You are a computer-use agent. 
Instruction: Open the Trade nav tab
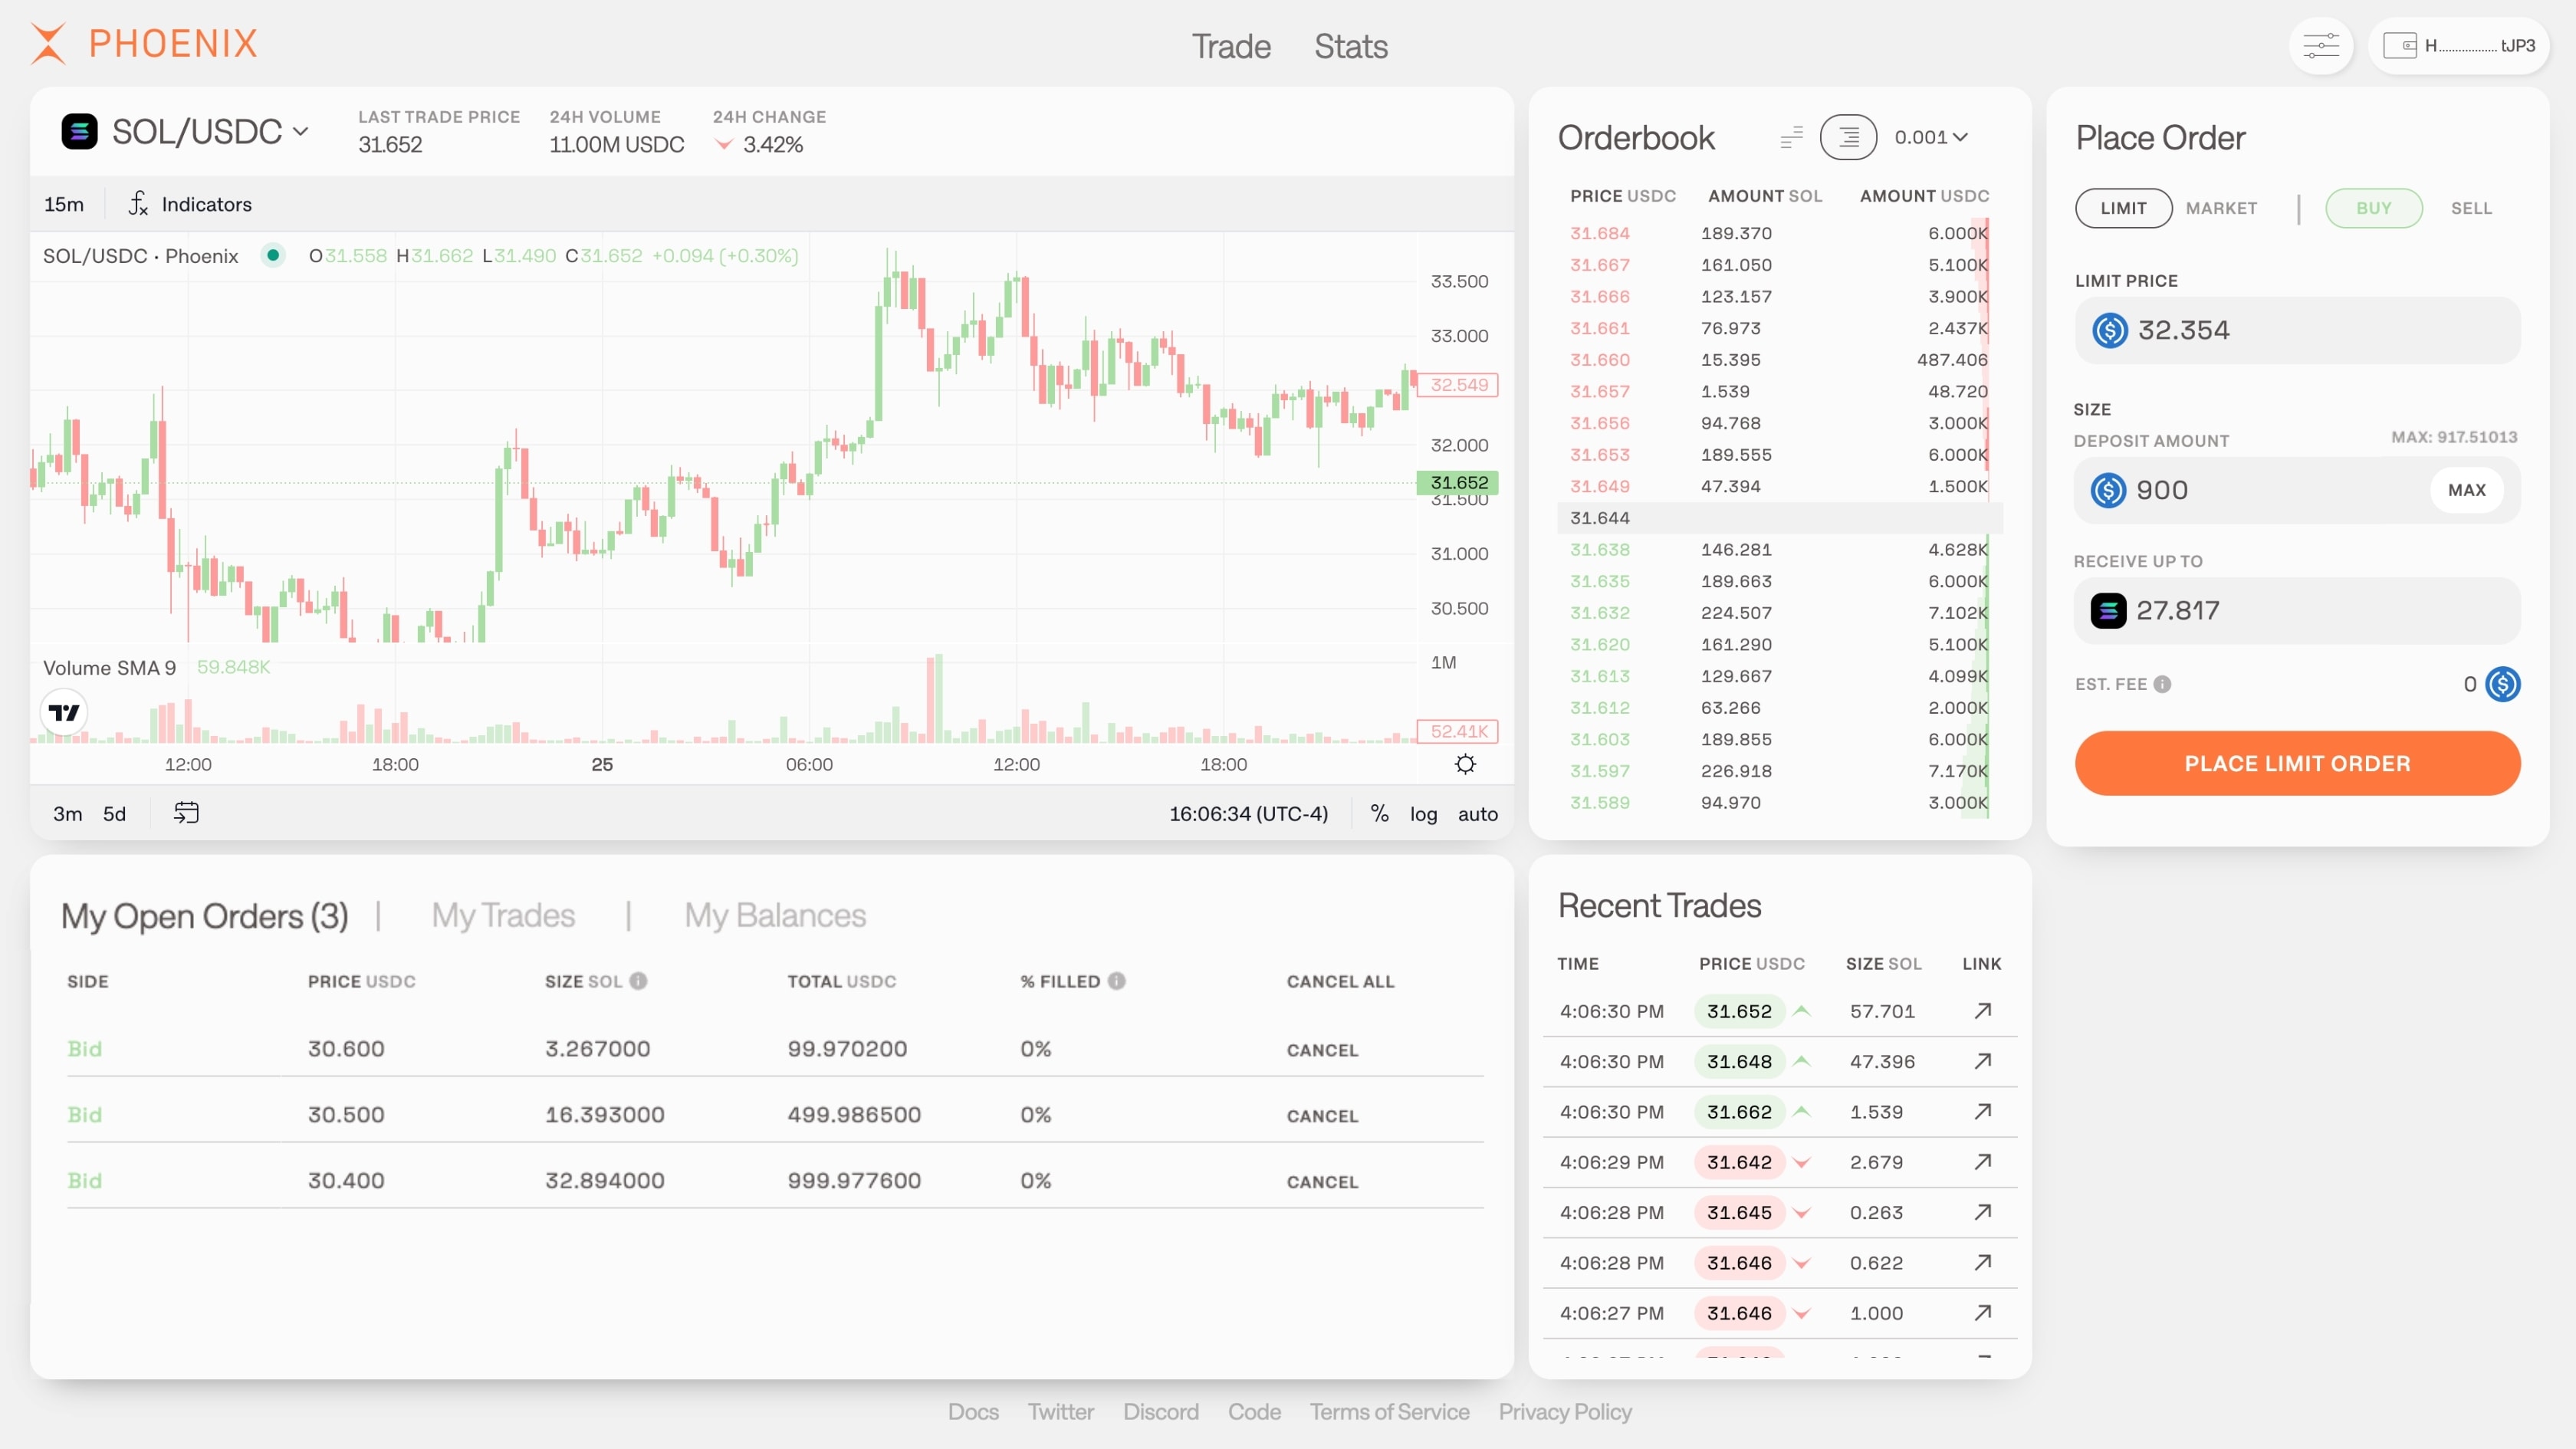click(x=1231, y=46)
